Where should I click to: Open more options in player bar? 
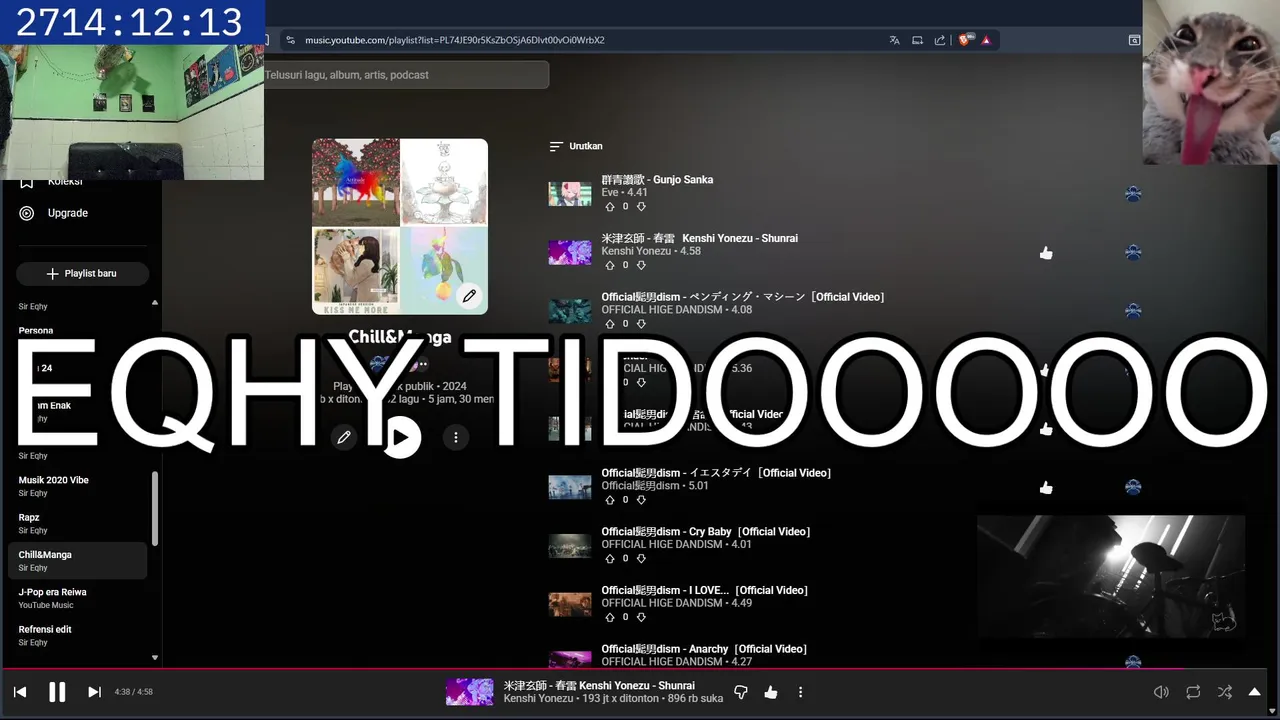click(800, 692)
